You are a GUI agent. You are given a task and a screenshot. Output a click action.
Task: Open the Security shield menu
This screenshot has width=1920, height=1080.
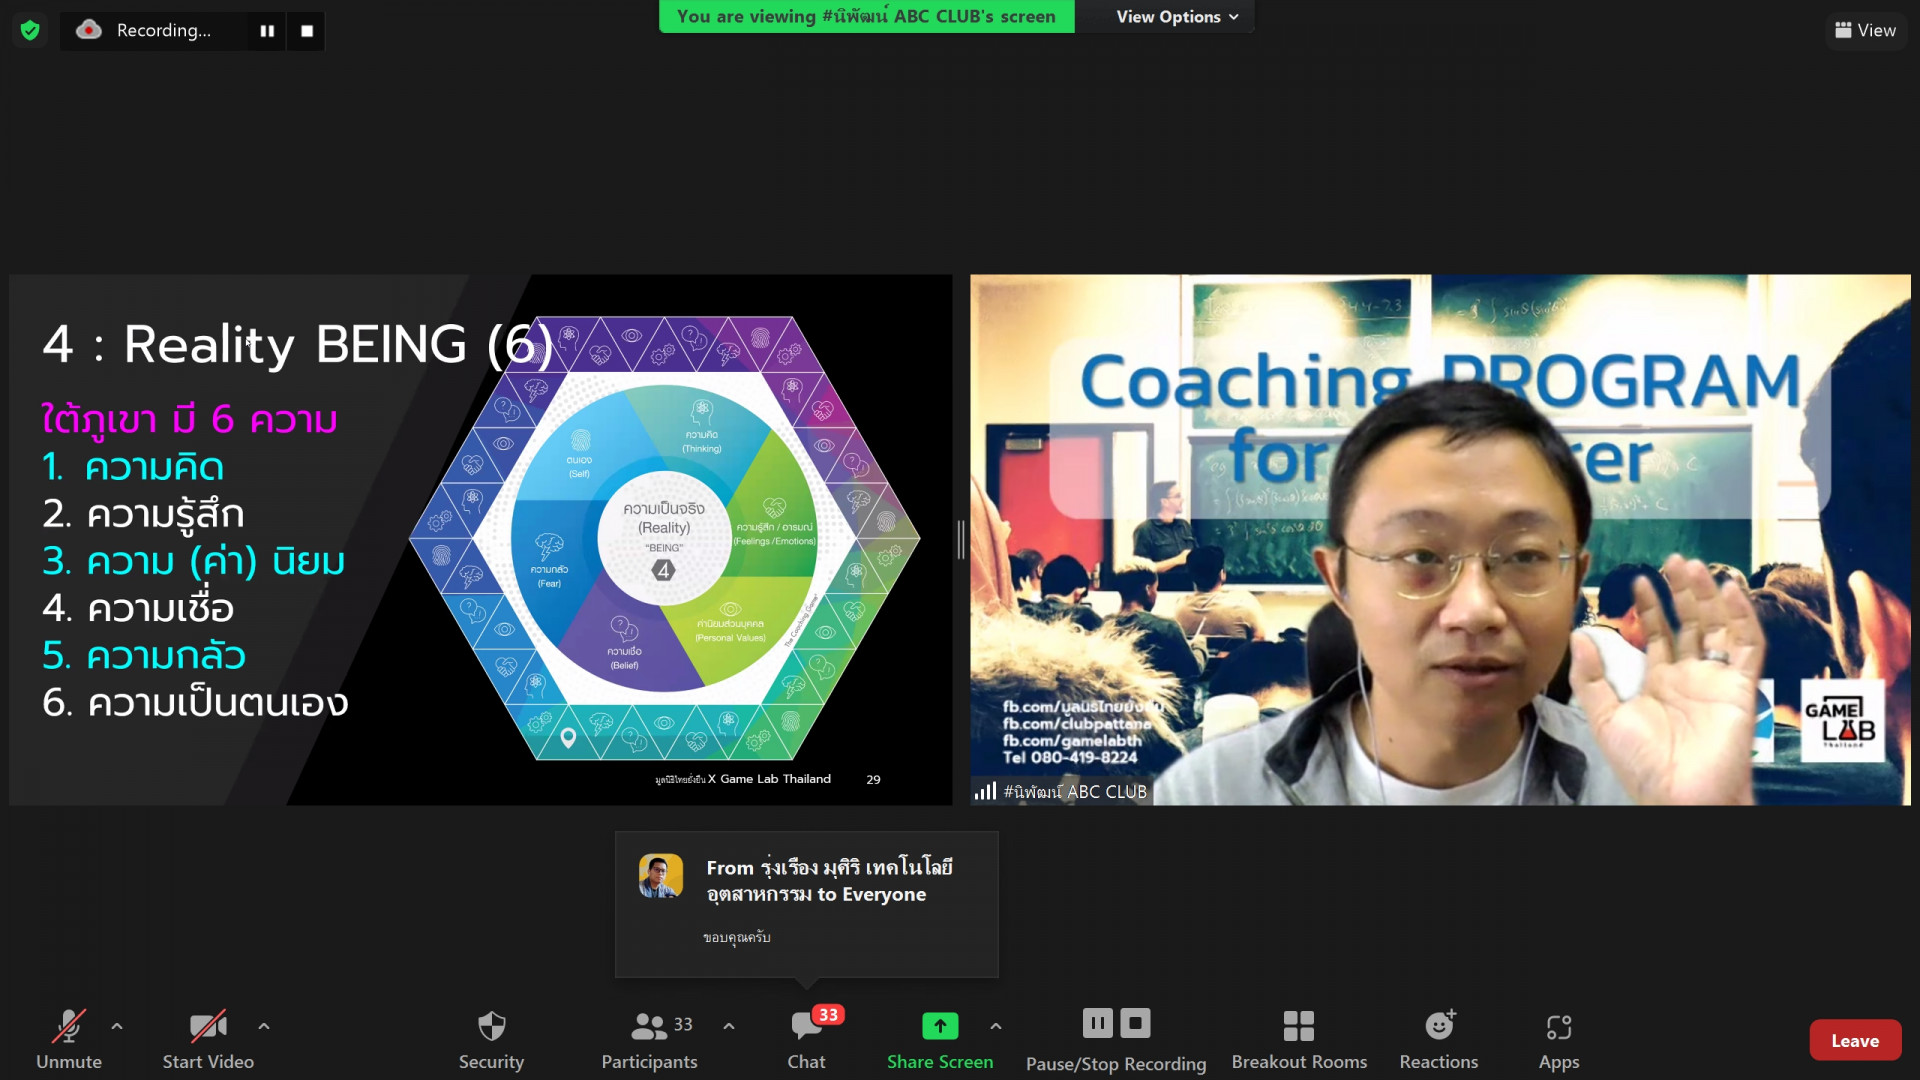tap(491, 1040)
